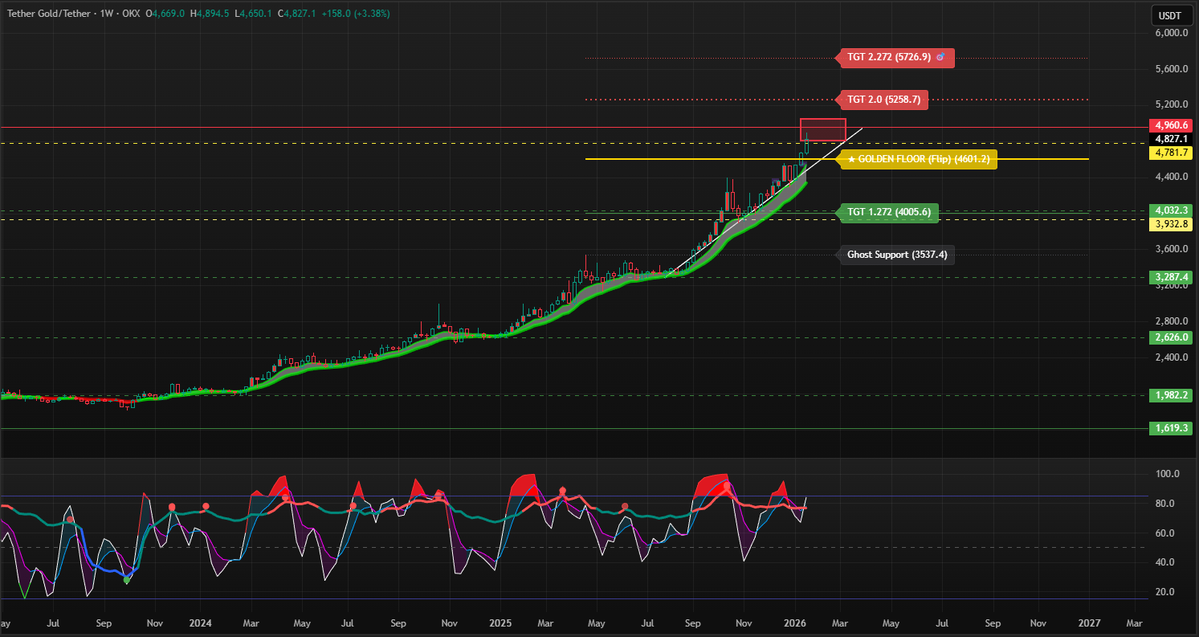
Task: Click the green 2,626.0 price axis tag
Action: 1171,337
